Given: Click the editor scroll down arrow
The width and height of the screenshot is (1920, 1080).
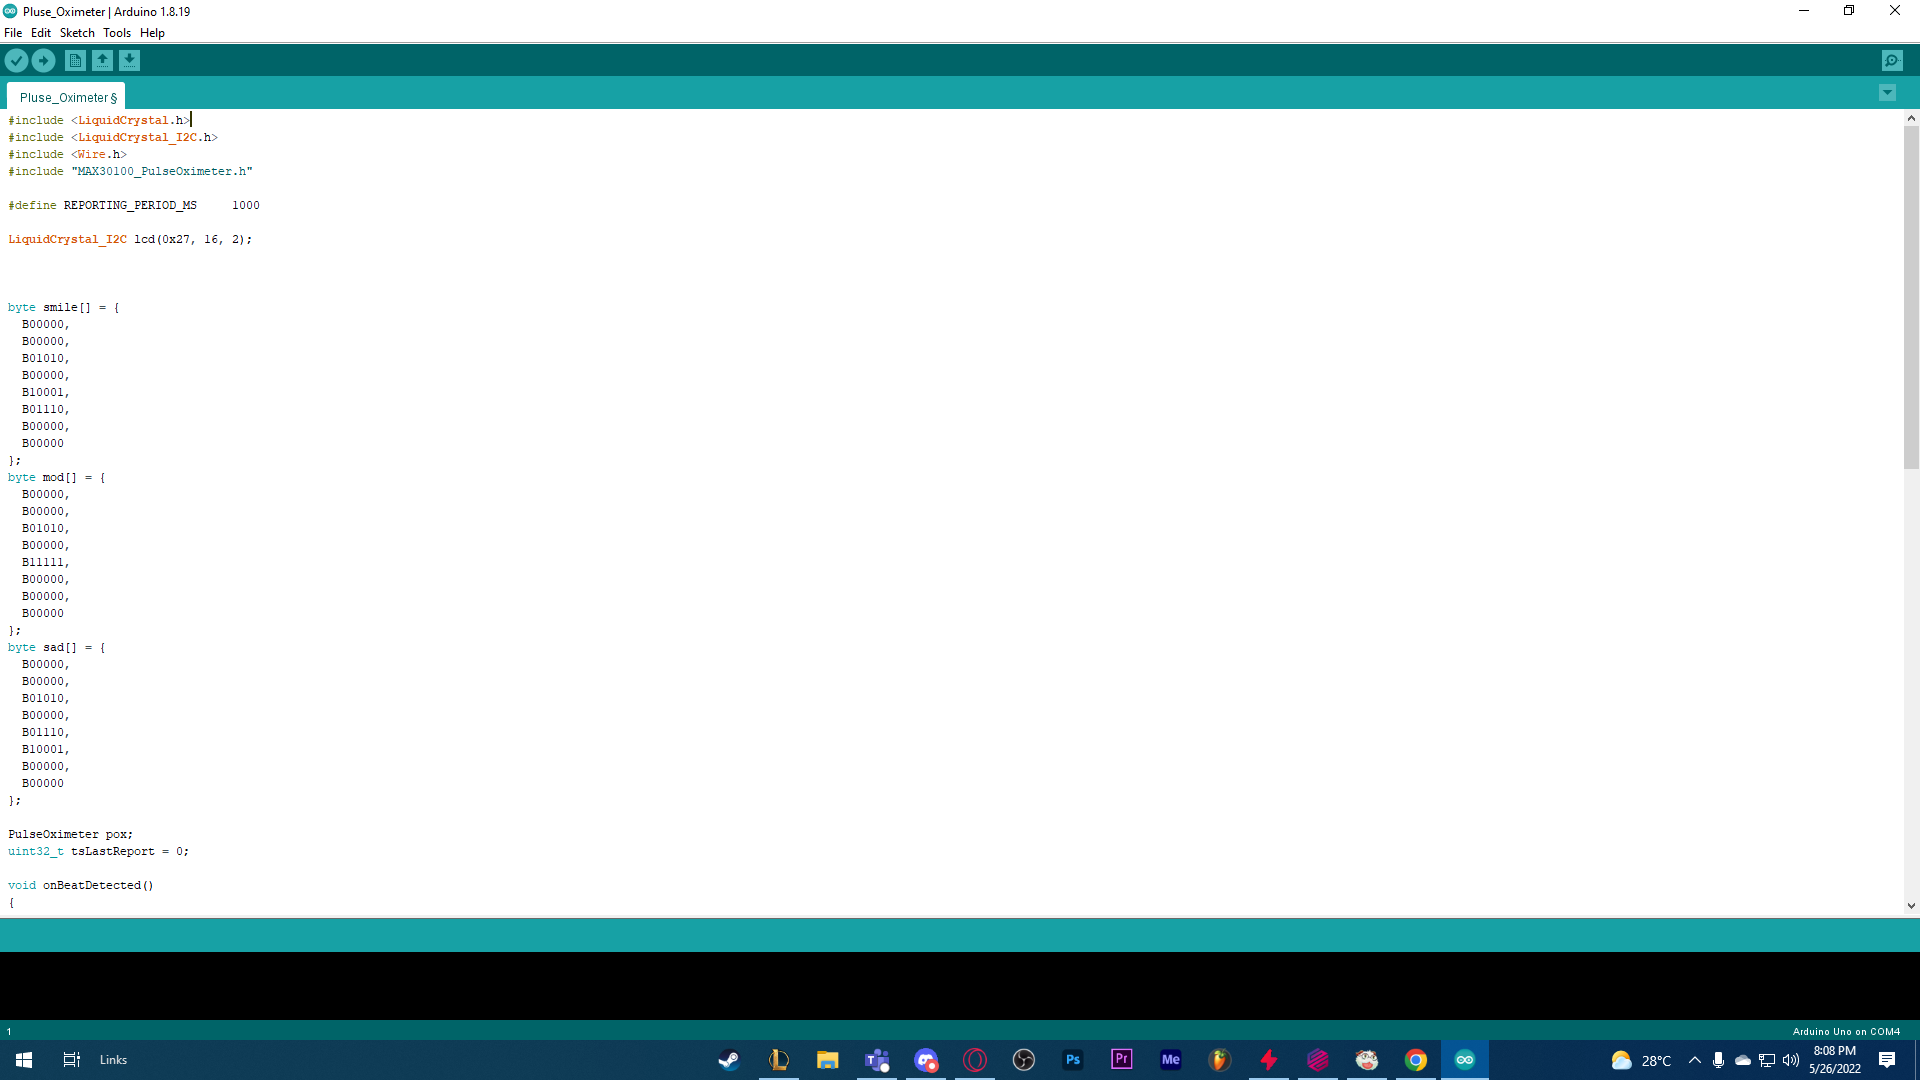Looking at the screenshot, I should coord(1911,906).
